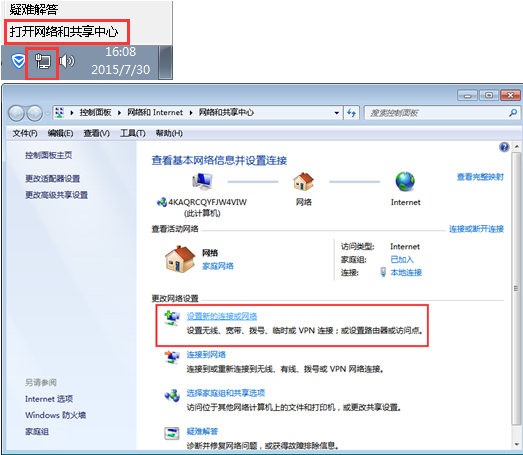Click the search magnifier icon
Image resolution: width=523 pixels, height=455 pixels.
(x=513, y=113)
